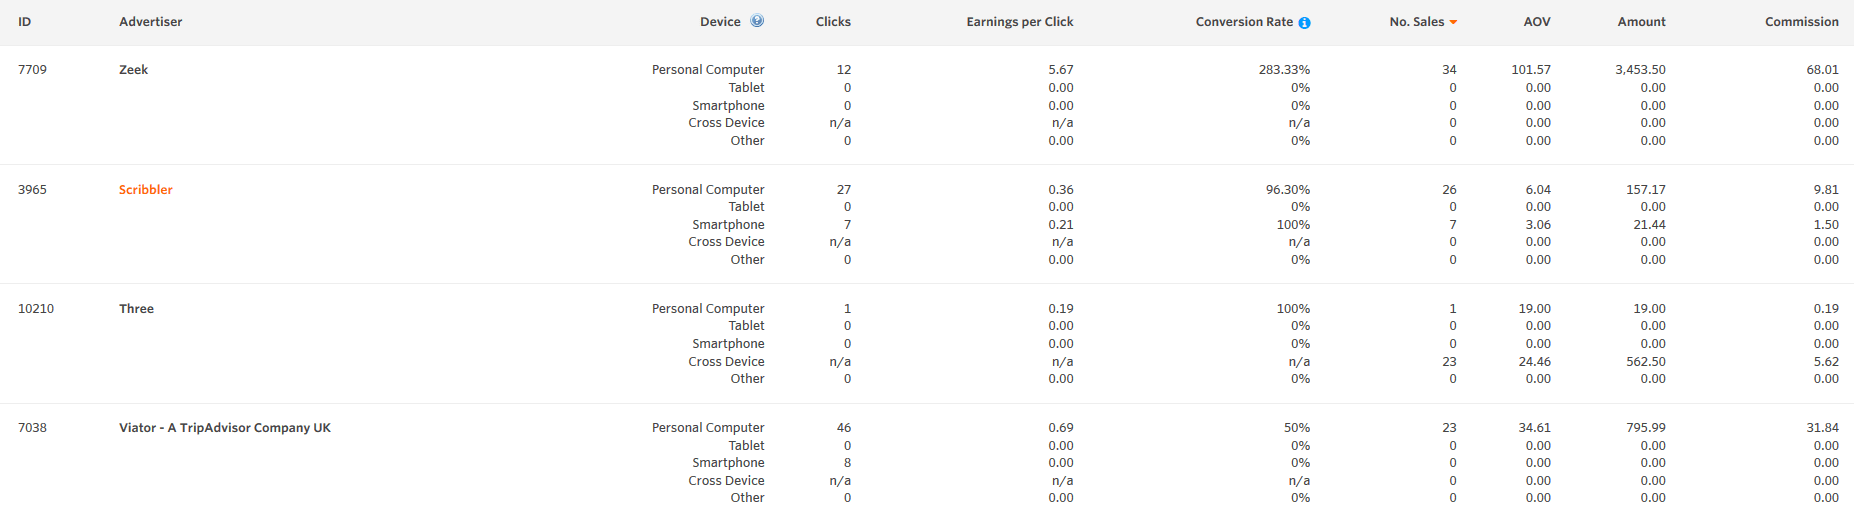The image size is (1854, 517).
Task: Click the help icon next to Device
Action: tap(757, 21)
